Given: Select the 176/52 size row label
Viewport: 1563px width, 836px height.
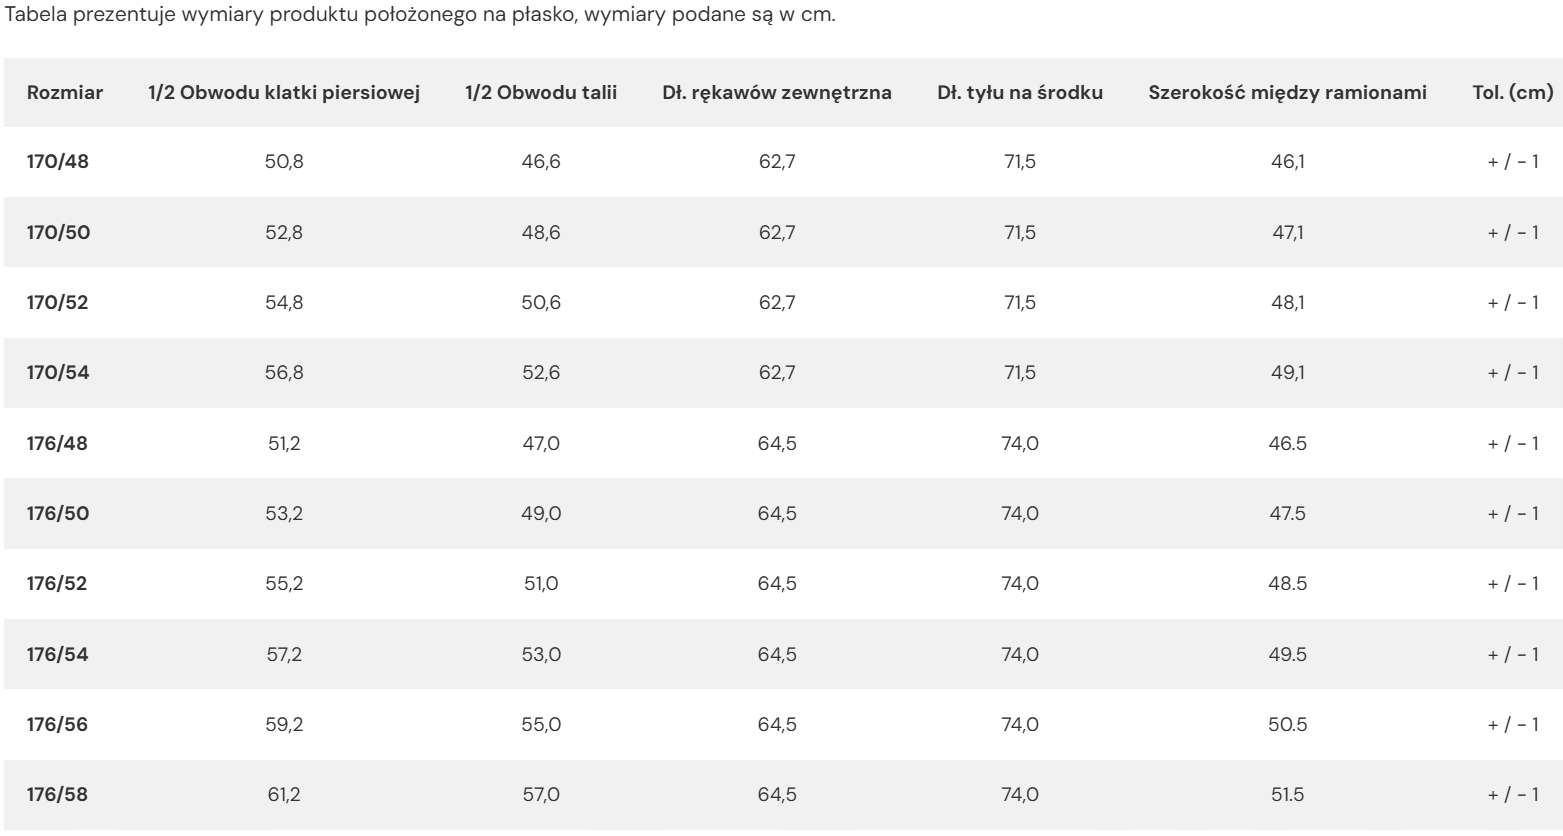Looking at the screenshot, I should [x=58, y=583].
